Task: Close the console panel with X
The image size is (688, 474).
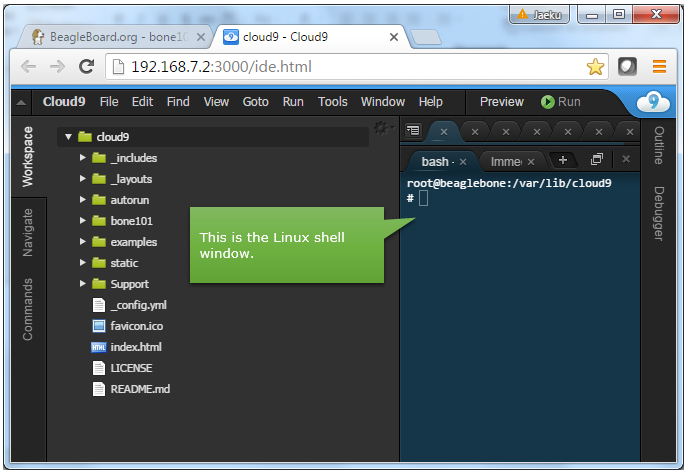Action: (x=626, y=159)
